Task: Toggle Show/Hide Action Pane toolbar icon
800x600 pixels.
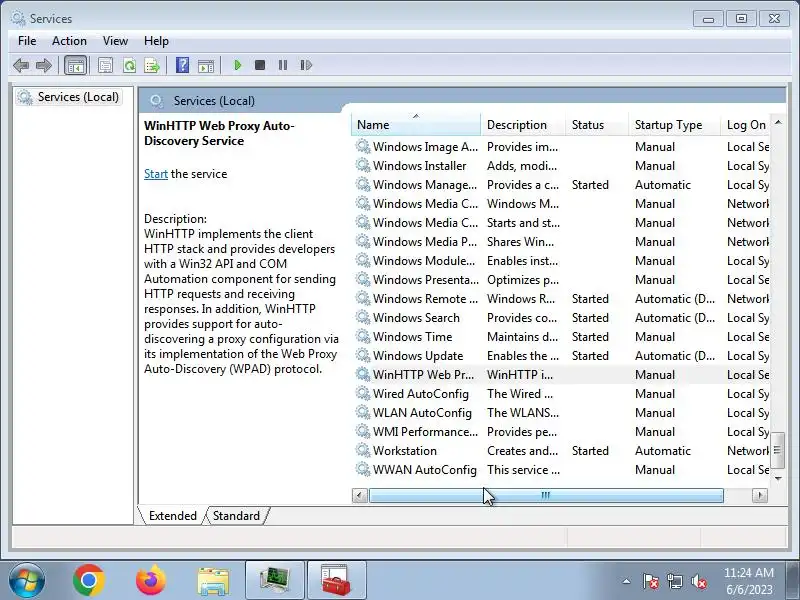Action: tap(206, 65)
